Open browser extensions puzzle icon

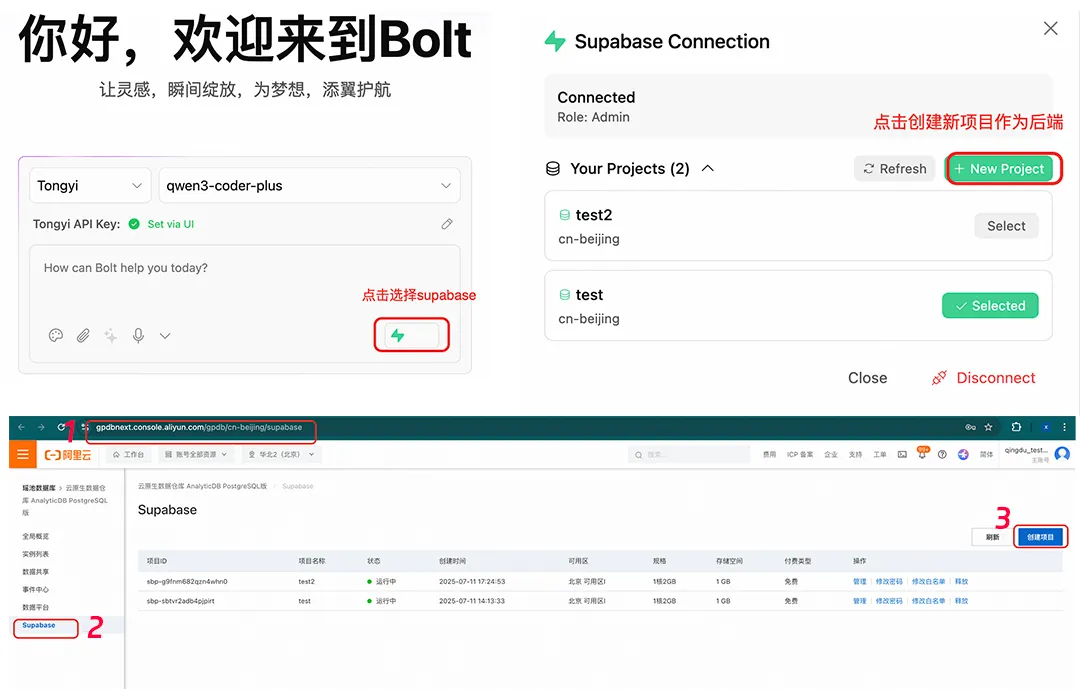tap(1016, 427)
